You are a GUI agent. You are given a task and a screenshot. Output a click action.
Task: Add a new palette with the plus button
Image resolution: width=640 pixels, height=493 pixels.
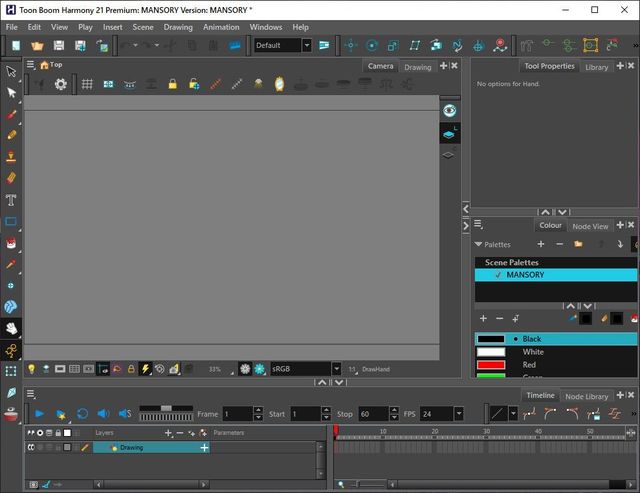(x=541, y=244)
